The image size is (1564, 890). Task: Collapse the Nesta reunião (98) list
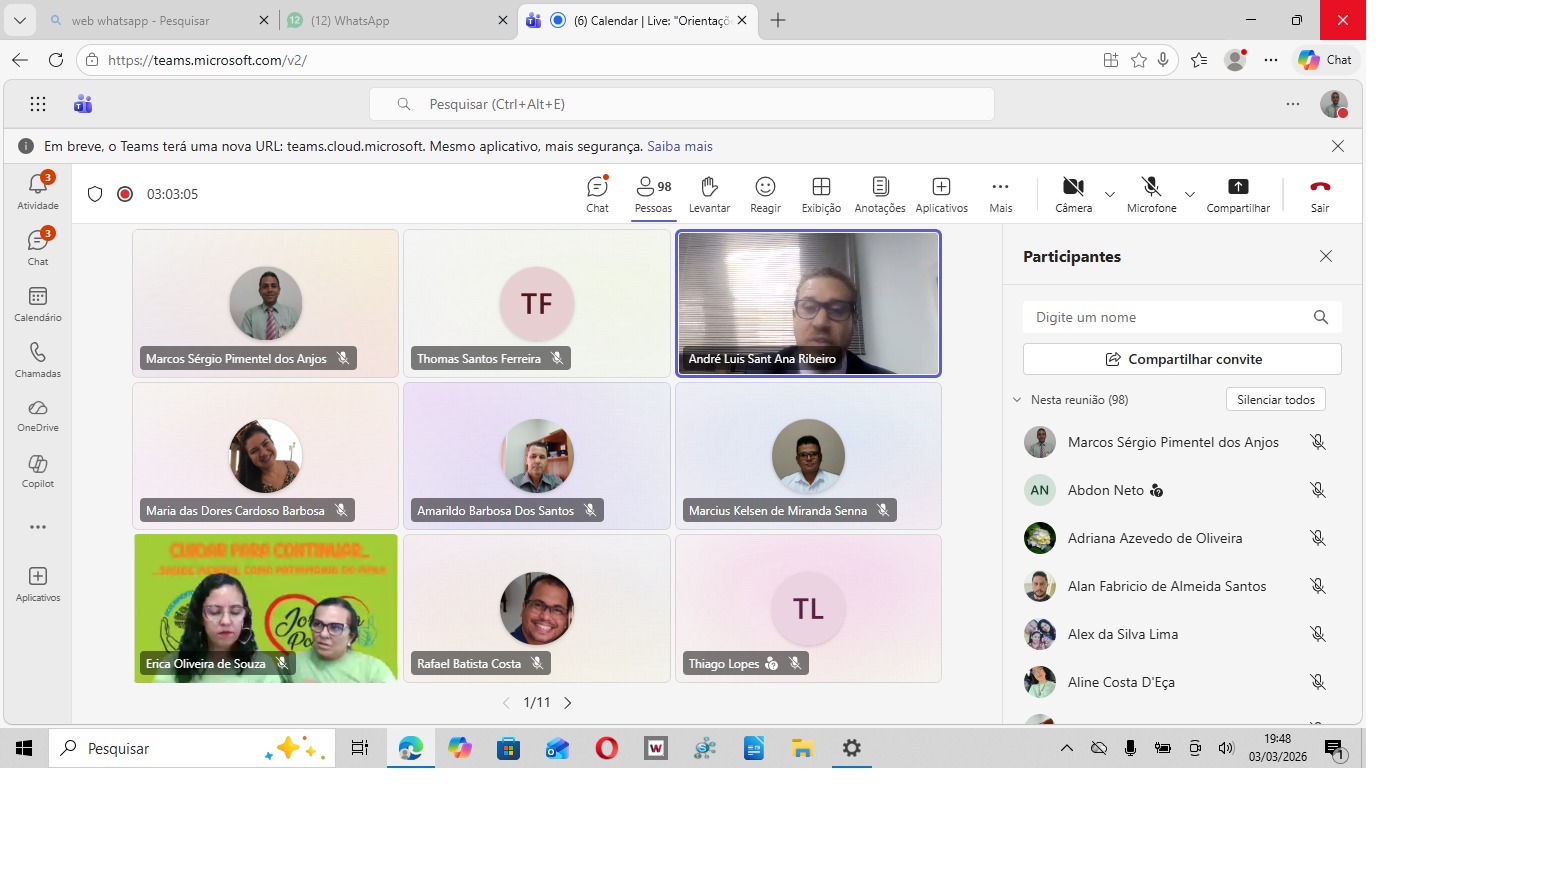point(1017,400)
